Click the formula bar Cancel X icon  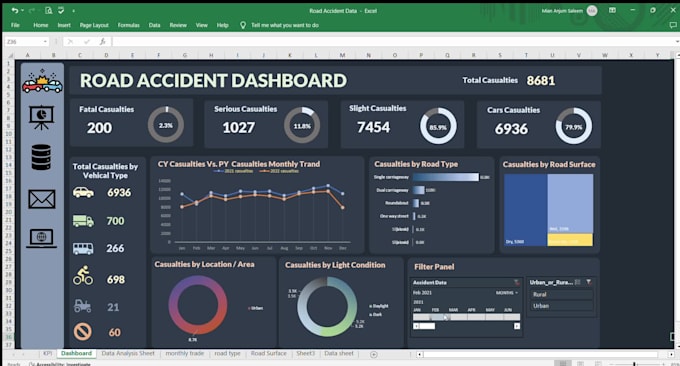(x=70, y=42)
